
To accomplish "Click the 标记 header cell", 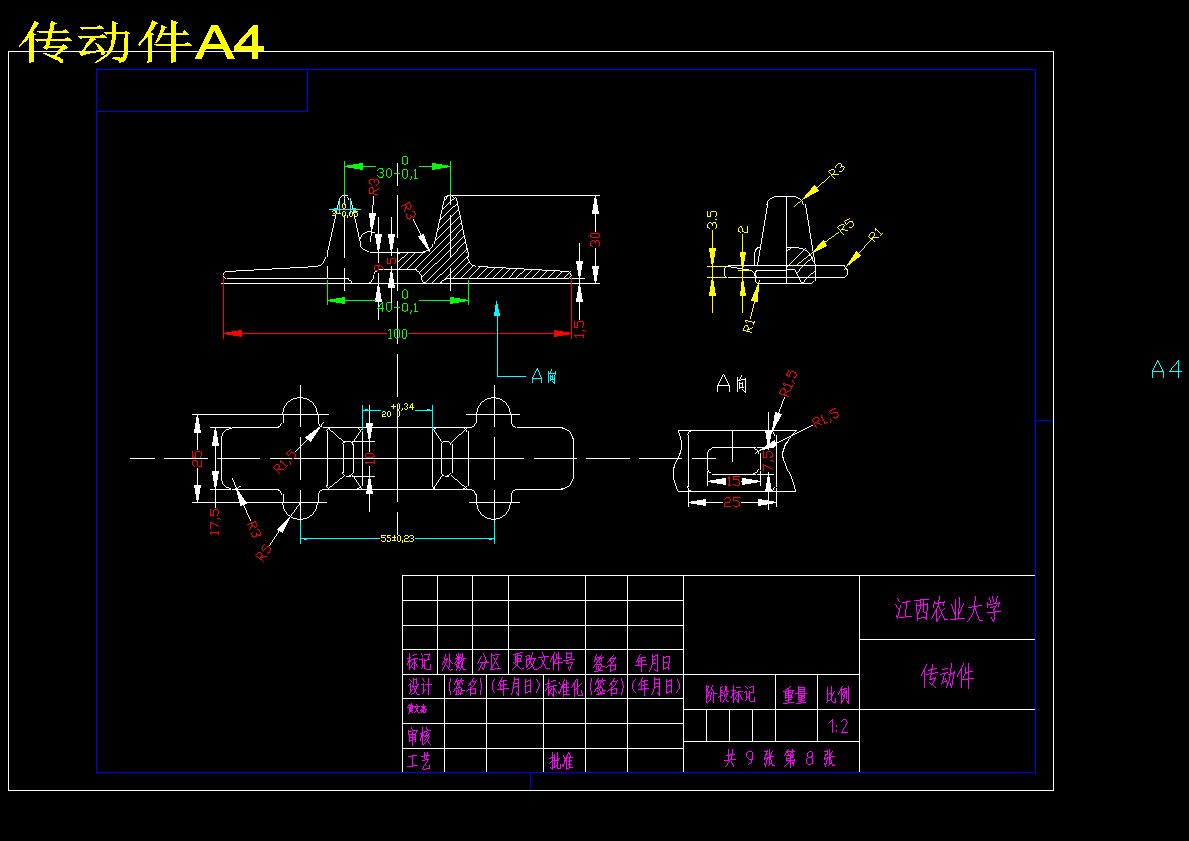I will tap(419, 663).
